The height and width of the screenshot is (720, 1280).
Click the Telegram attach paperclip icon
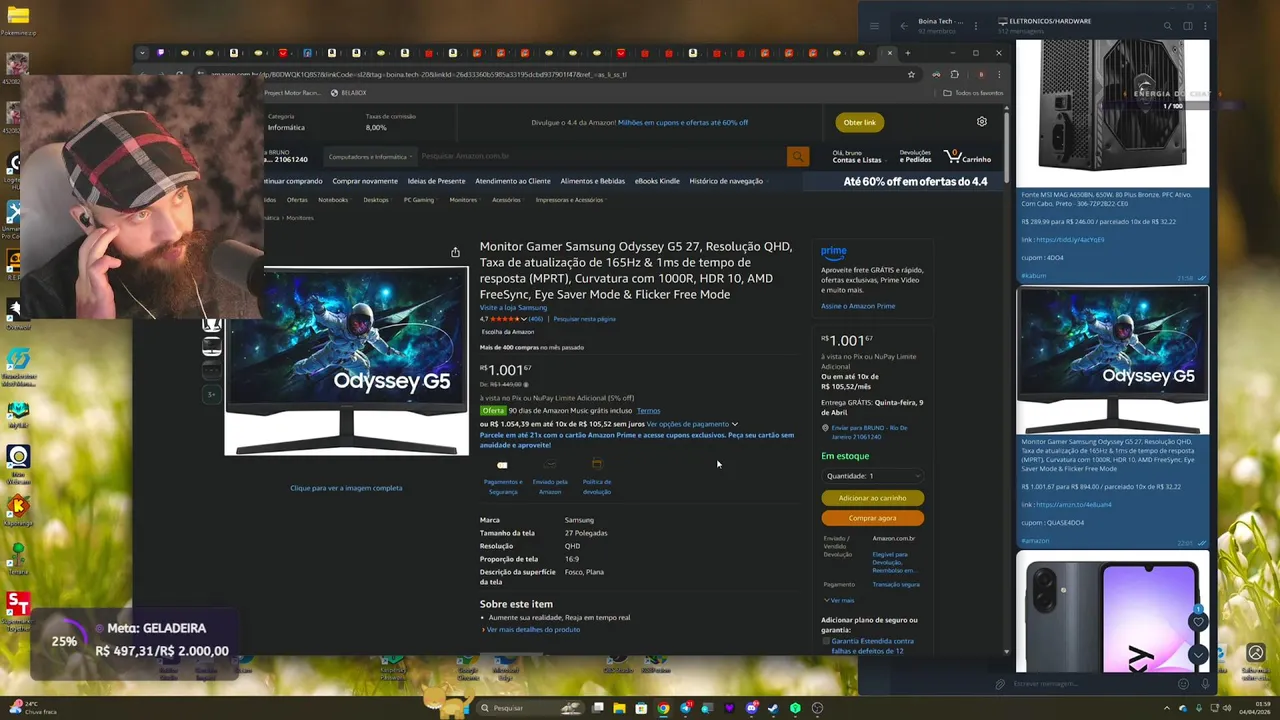[1000, 684]
